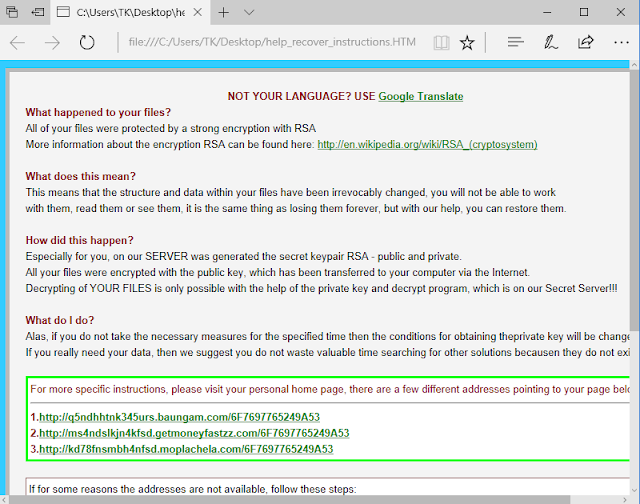Go forward with the right arrow
Viewport: 640px width, 504px height.
tap(52, 42)
